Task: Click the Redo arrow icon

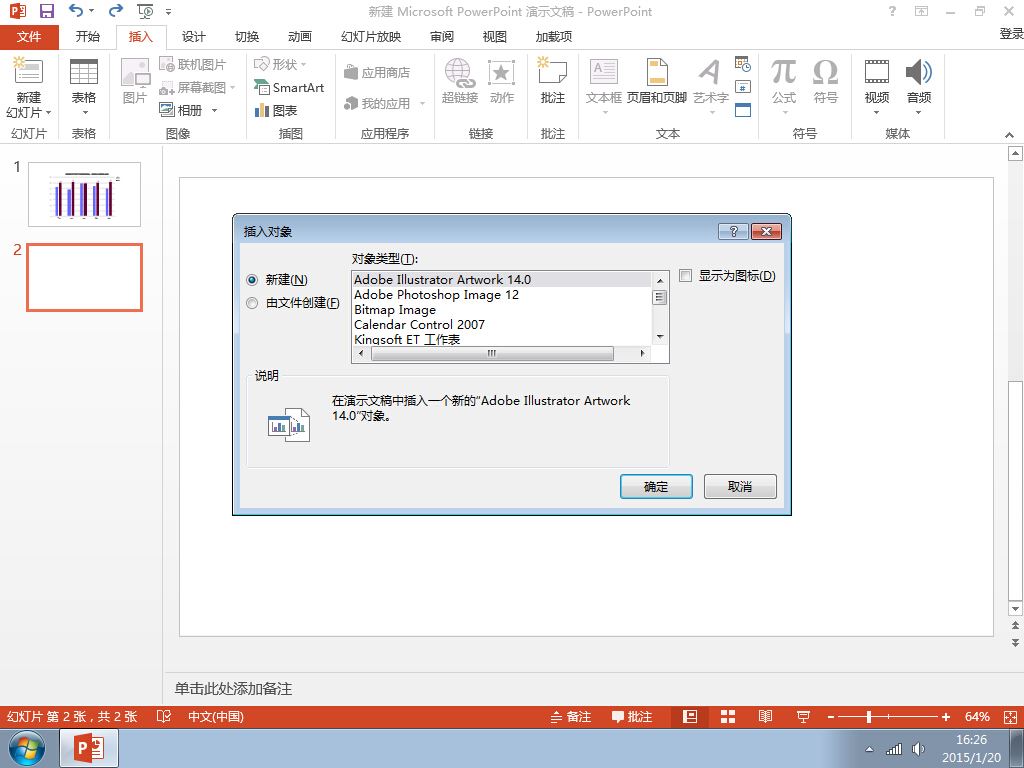Action: [116, 10]
